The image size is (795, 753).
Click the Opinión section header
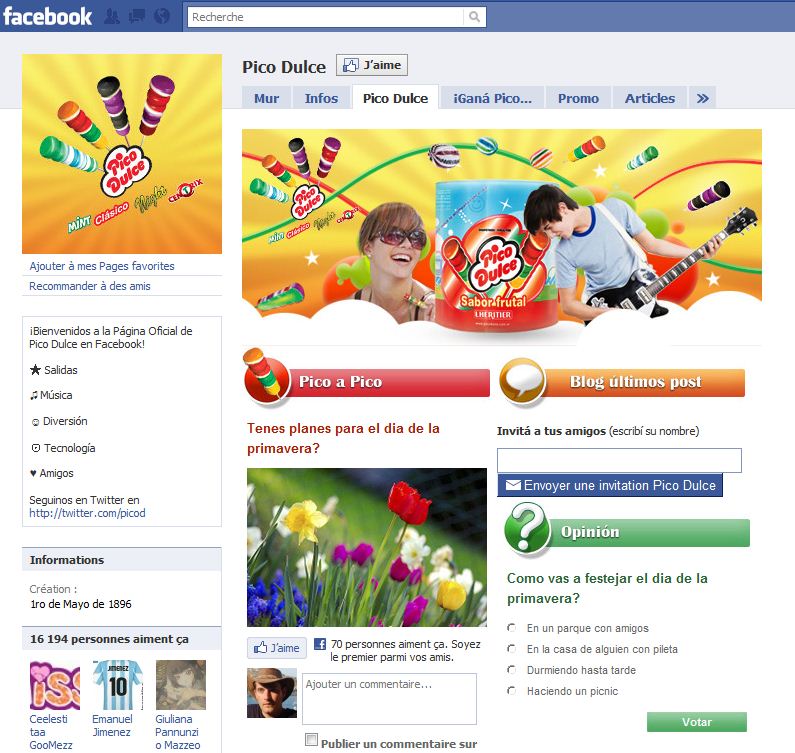point(627,532)
